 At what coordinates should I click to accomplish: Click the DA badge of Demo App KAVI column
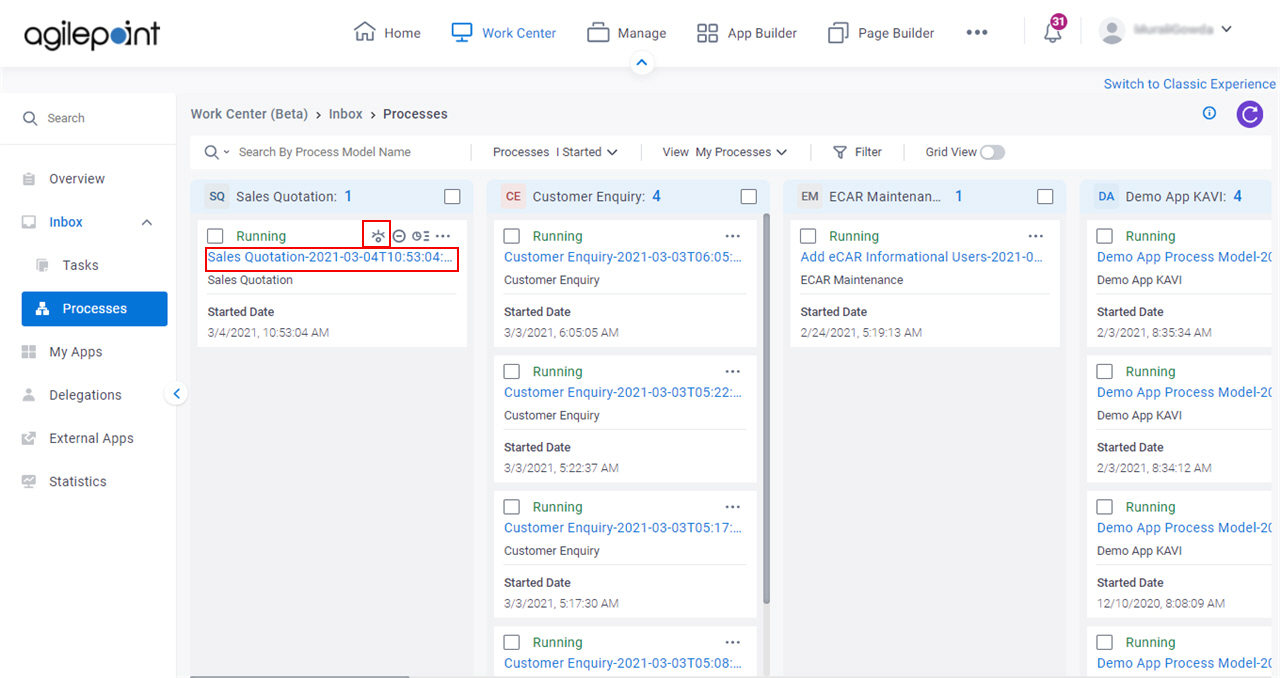(x=1106, y=197)
